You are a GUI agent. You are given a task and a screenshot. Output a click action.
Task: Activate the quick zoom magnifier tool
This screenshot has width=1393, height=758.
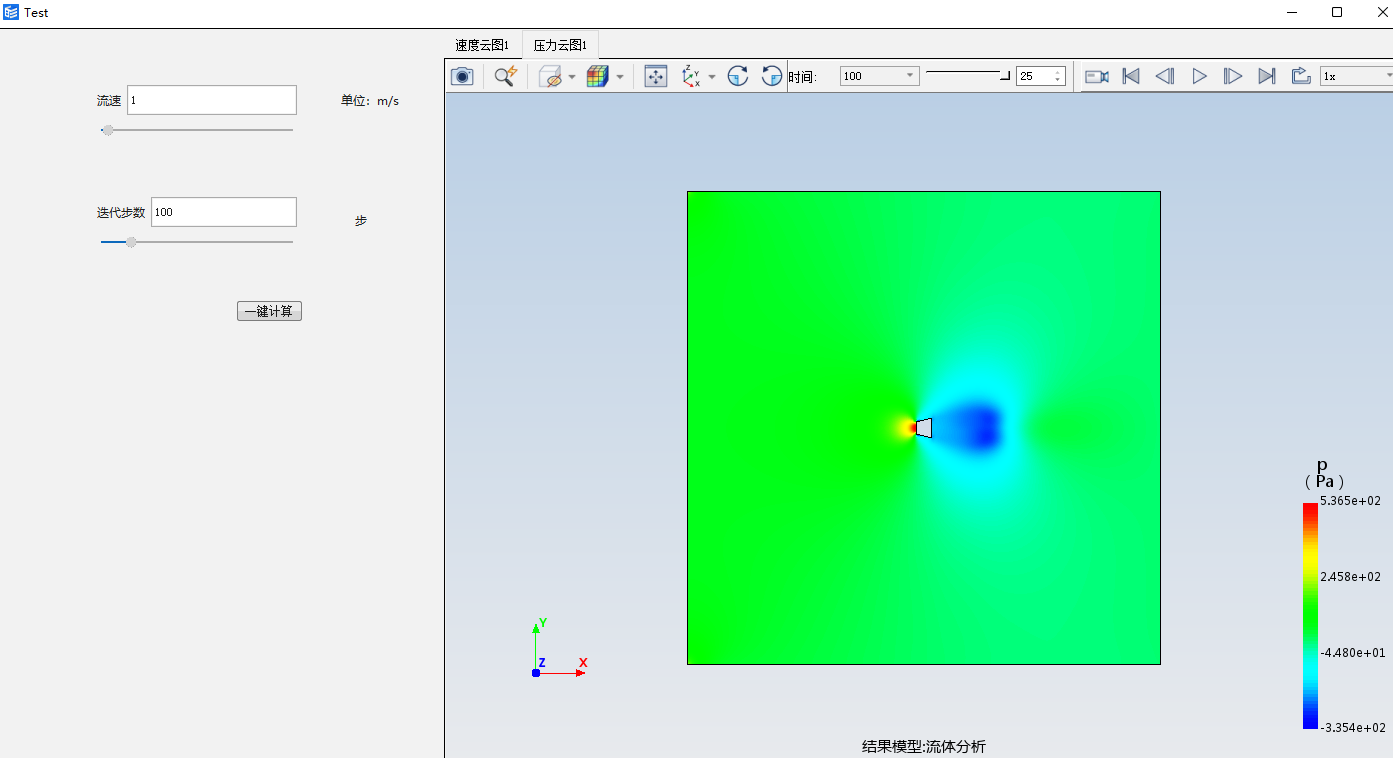point(506,76)
